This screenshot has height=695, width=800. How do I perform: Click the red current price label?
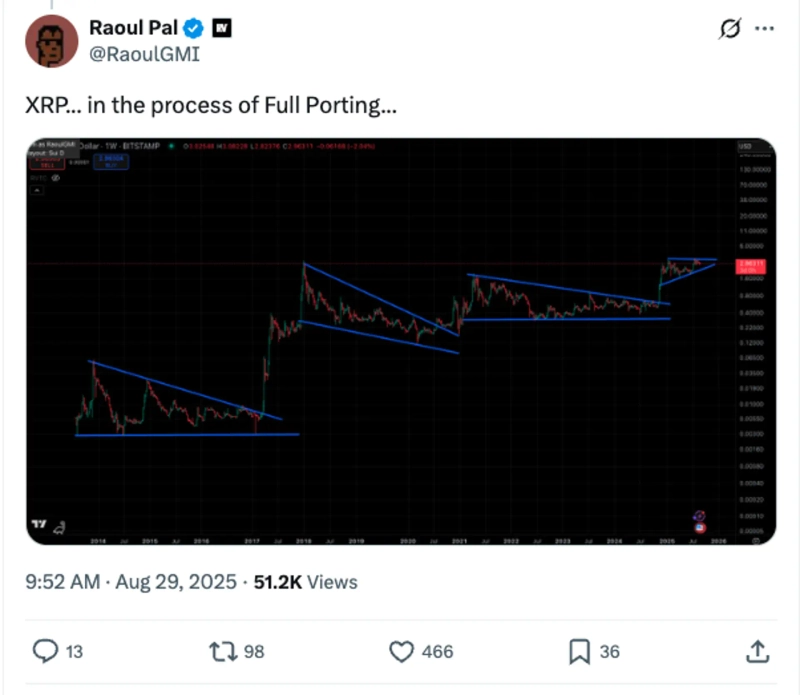point(750,265)
